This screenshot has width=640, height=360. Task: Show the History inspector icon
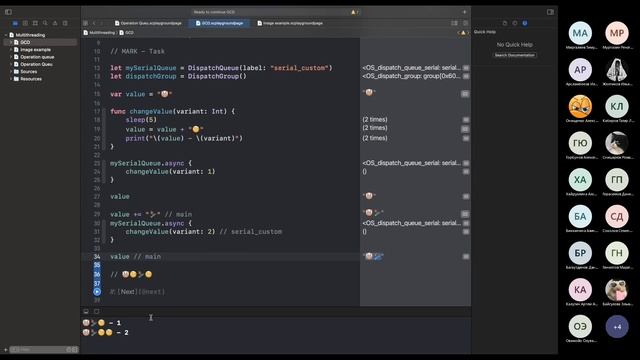515,23
